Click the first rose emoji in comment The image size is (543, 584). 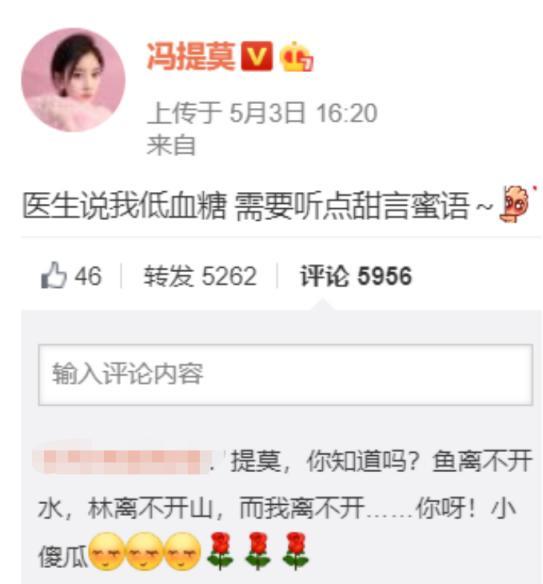pyautogui.click(x=220, y=551)
